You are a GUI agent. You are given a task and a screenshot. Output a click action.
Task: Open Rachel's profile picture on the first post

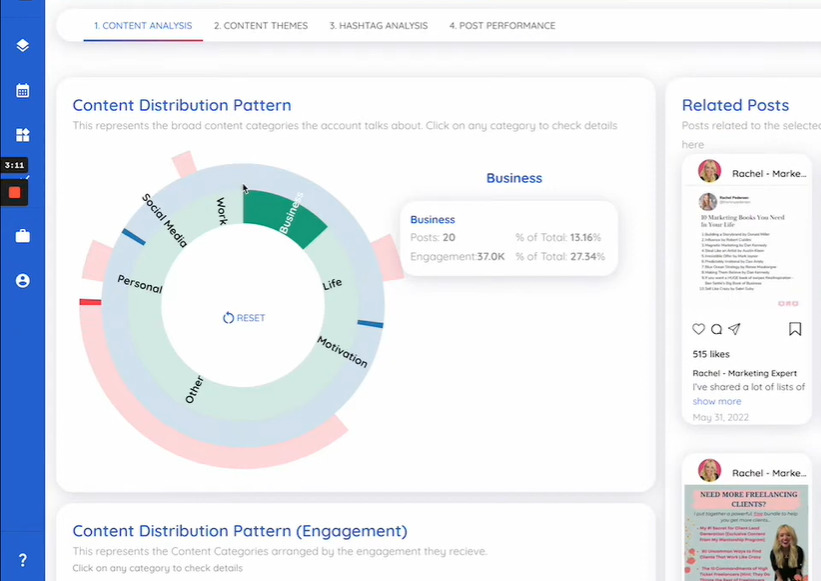point(708,170)
